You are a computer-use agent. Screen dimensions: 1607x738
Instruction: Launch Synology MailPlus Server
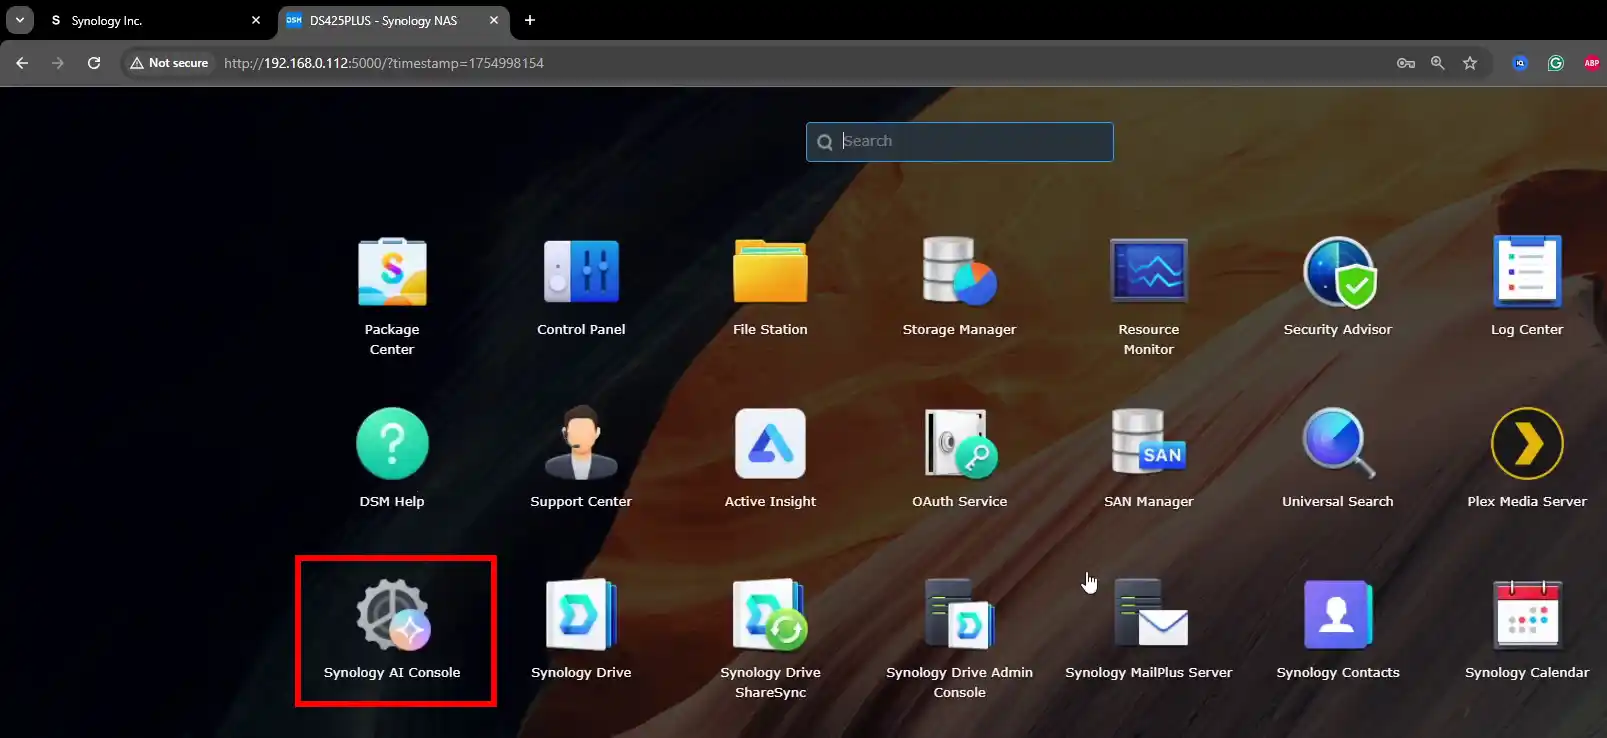1150,615
